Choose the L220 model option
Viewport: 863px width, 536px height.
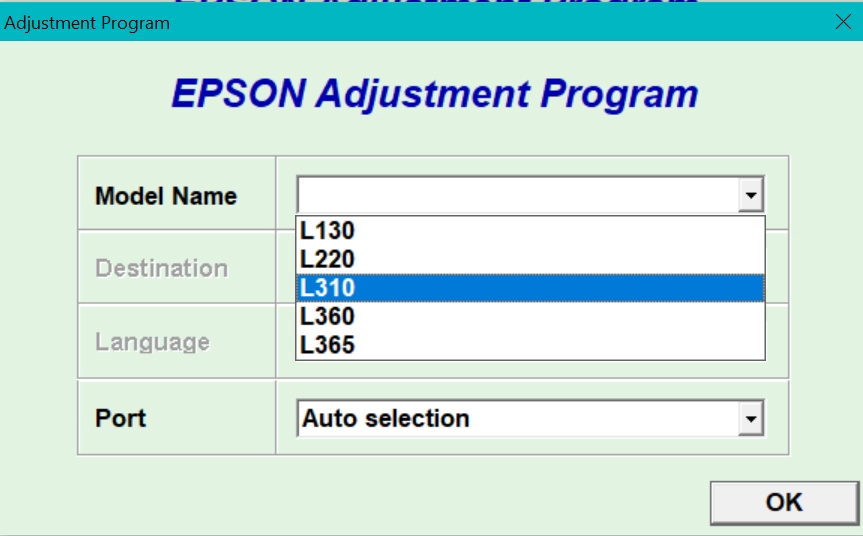pyautogui.click(x=530, y=260)
